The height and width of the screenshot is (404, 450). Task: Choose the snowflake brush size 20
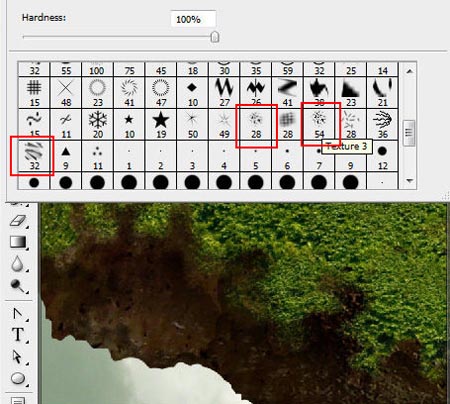pos(98,125)
